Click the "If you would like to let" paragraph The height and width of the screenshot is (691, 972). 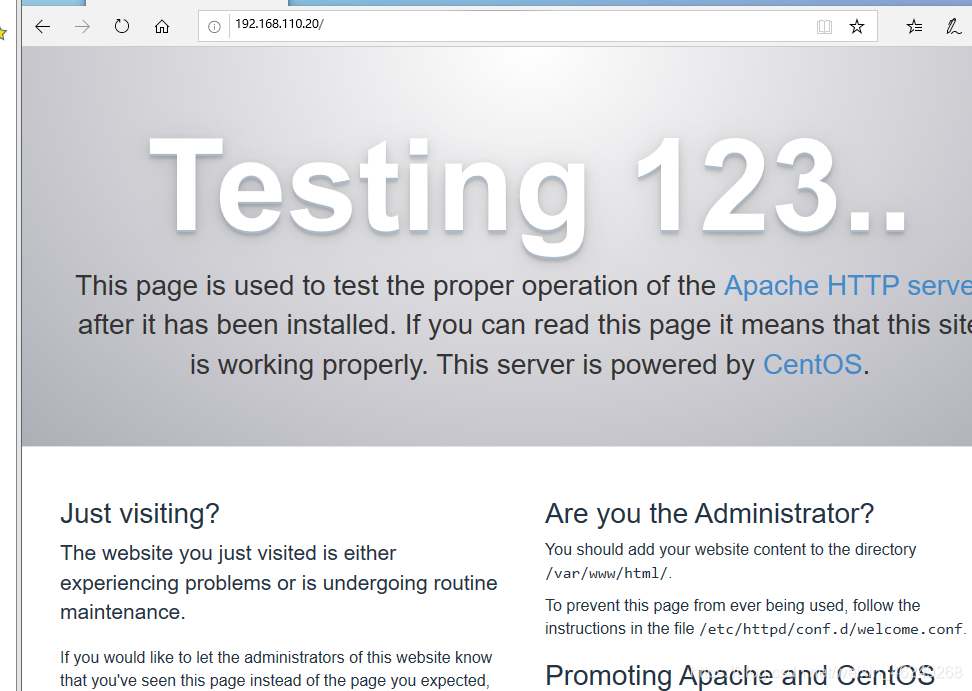tap(276, 669)
